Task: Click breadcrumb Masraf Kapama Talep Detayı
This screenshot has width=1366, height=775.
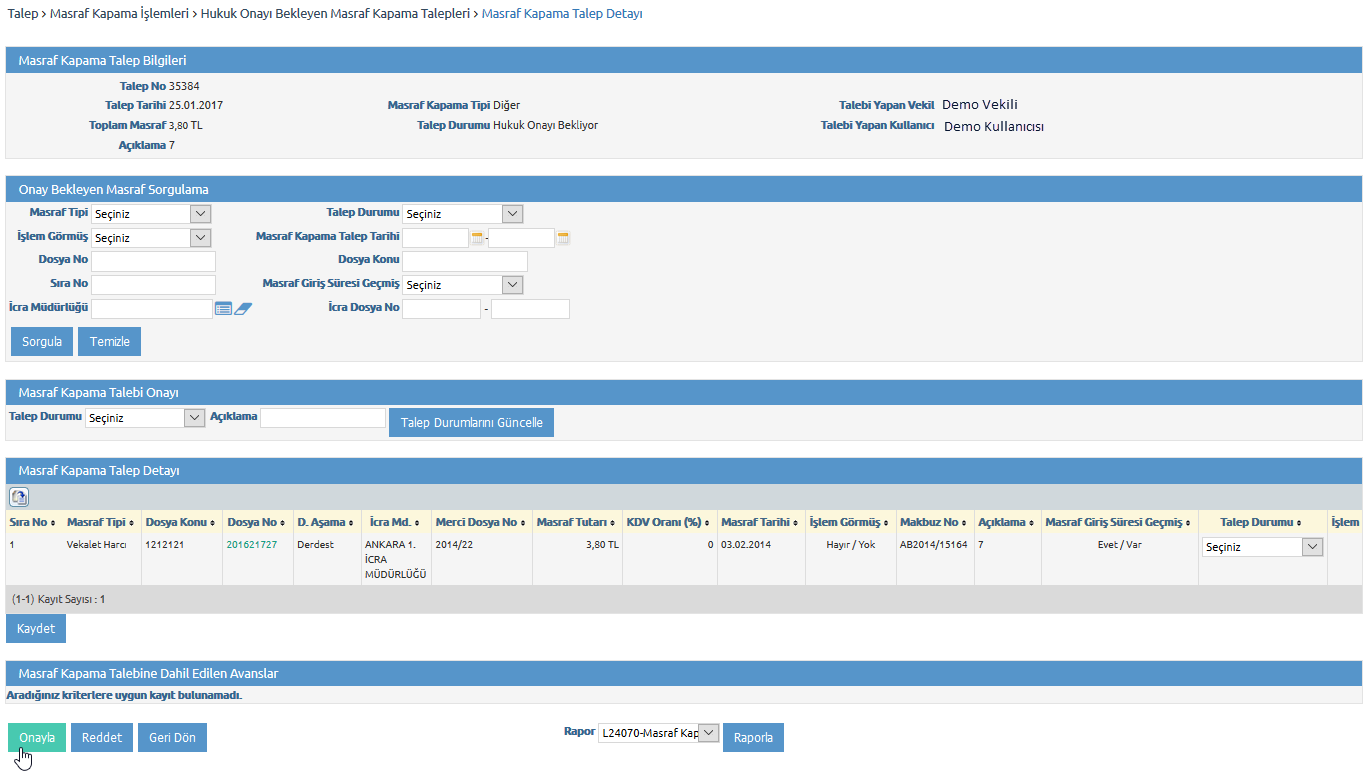Action: click(562, 14)
